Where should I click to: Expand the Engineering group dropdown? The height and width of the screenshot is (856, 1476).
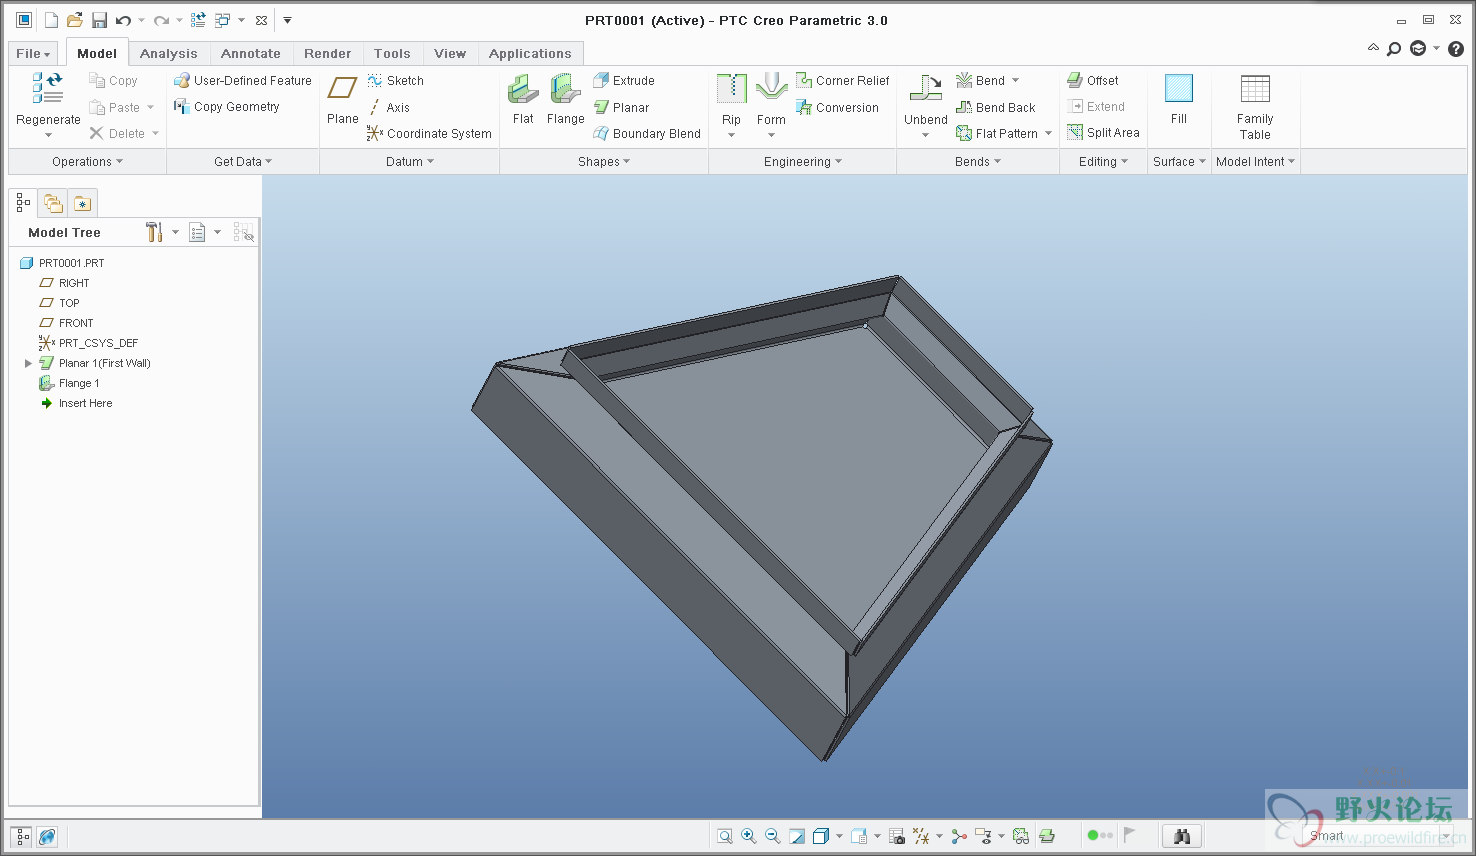coord(803,161)
